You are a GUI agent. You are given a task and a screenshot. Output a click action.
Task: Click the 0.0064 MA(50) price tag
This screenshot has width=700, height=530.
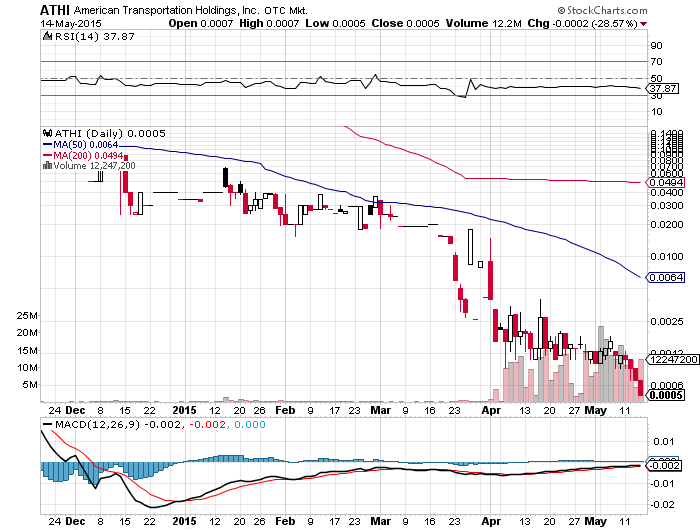666,277
